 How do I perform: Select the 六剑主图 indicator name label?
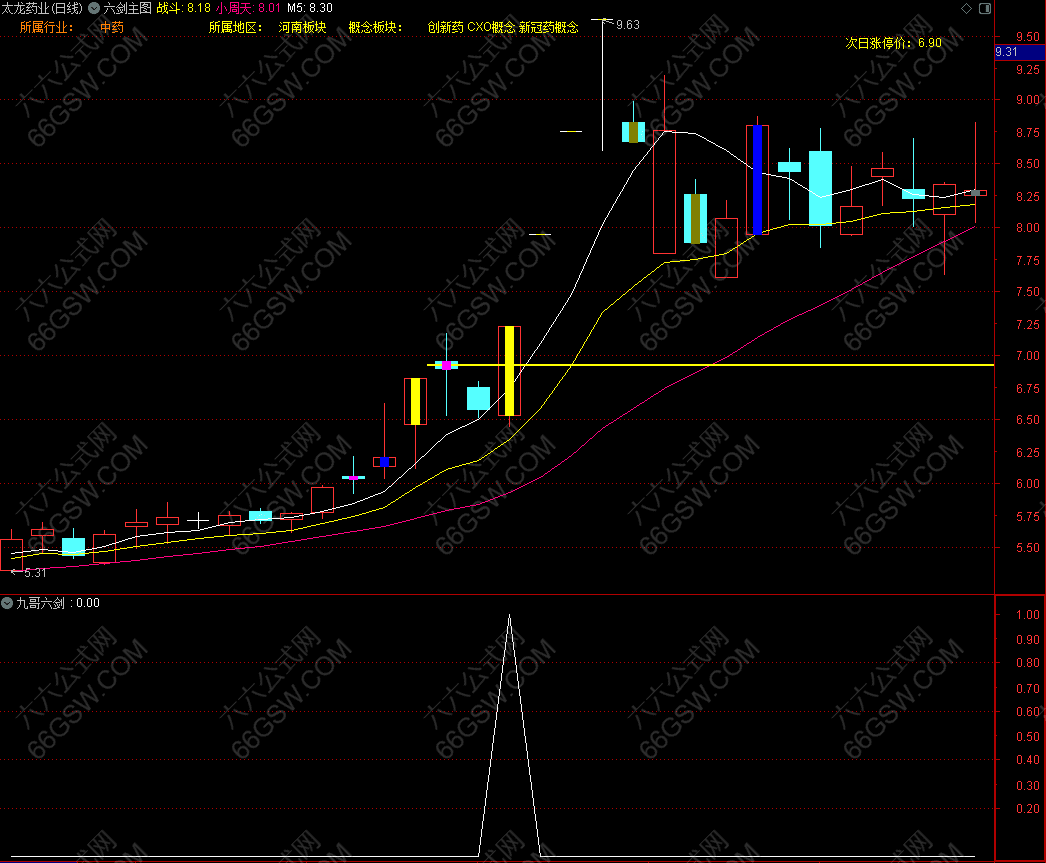pyautogui.click(x=128, y=7)
